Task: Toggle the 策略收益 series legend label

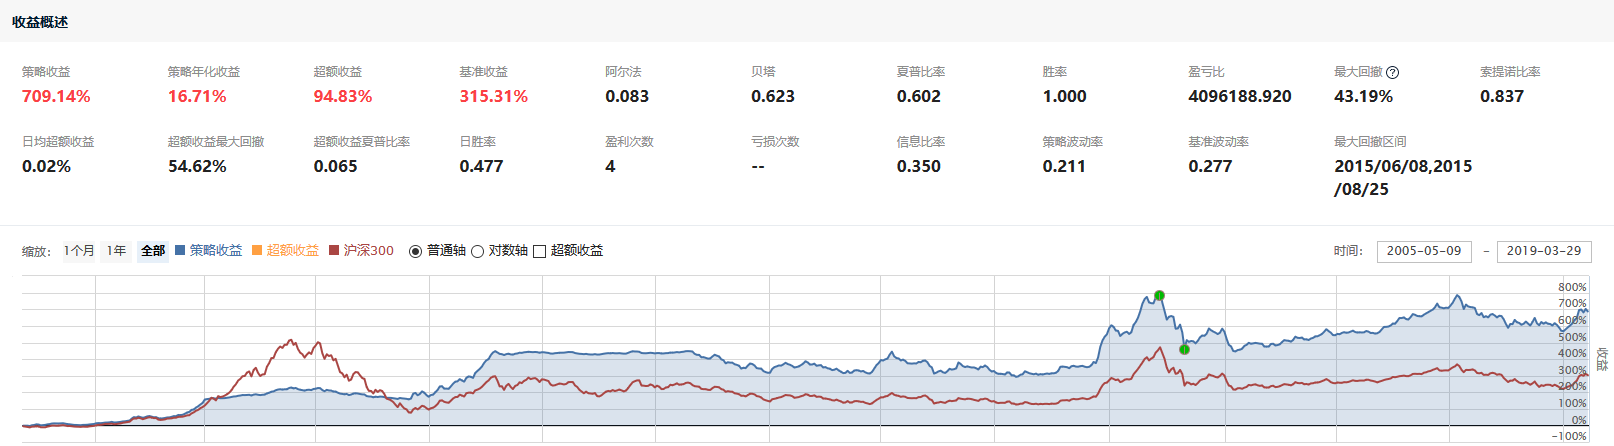Action: (216, 251)
